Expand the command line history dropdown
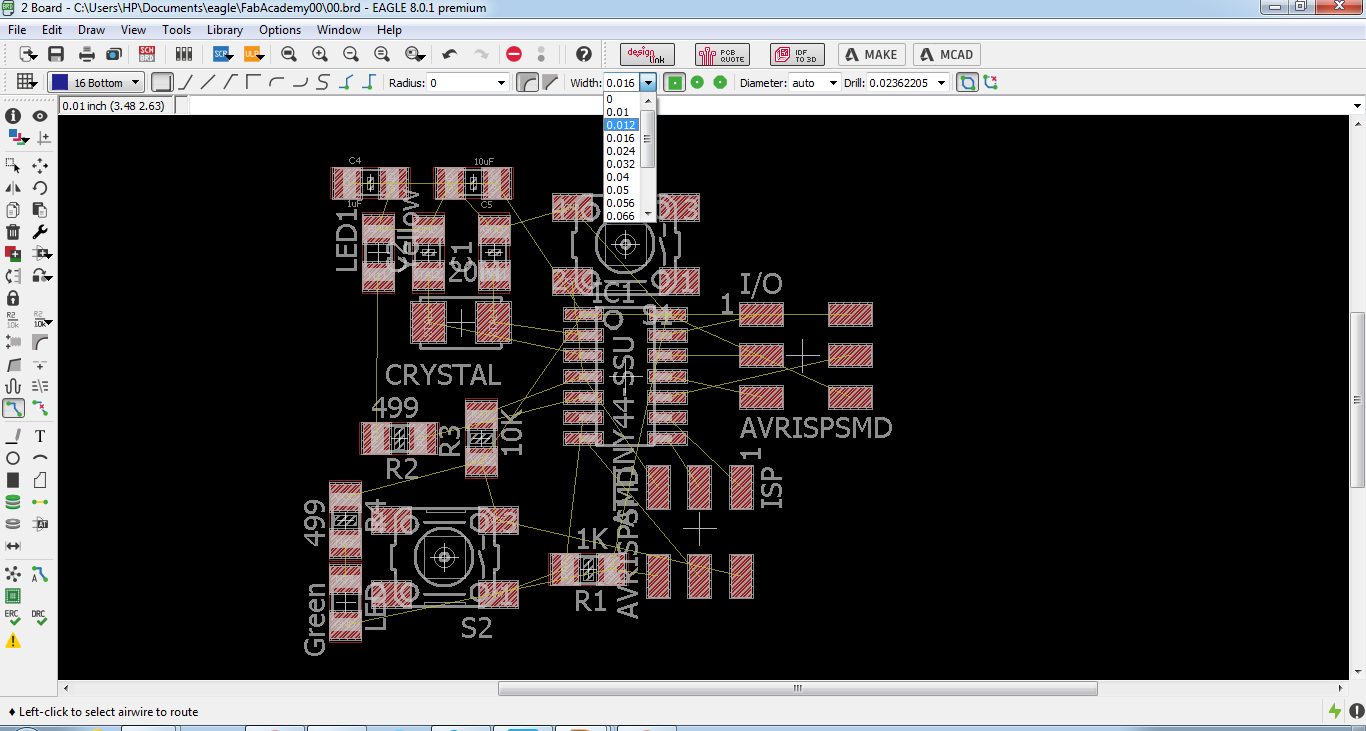 pos(1357,105)
